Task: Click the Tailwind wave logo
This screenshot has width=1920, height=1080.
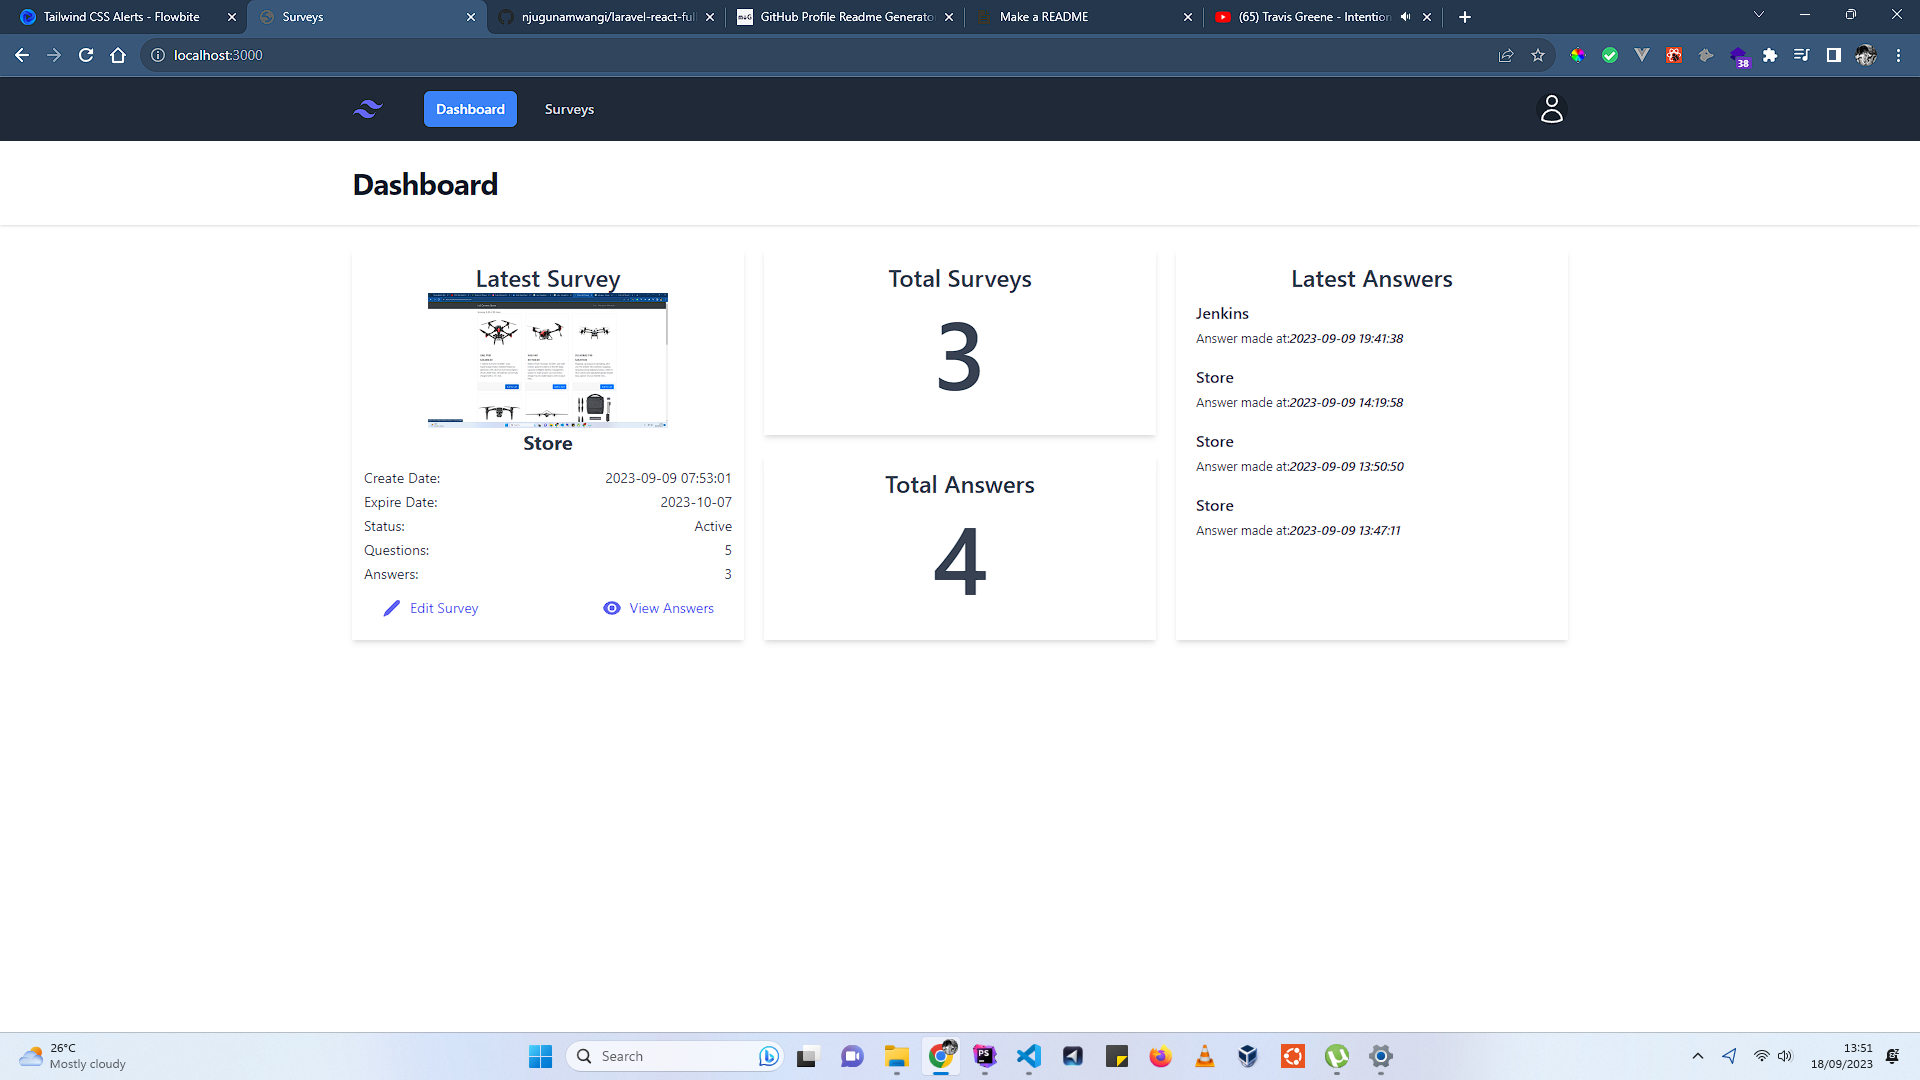Action: pos(368,109)
